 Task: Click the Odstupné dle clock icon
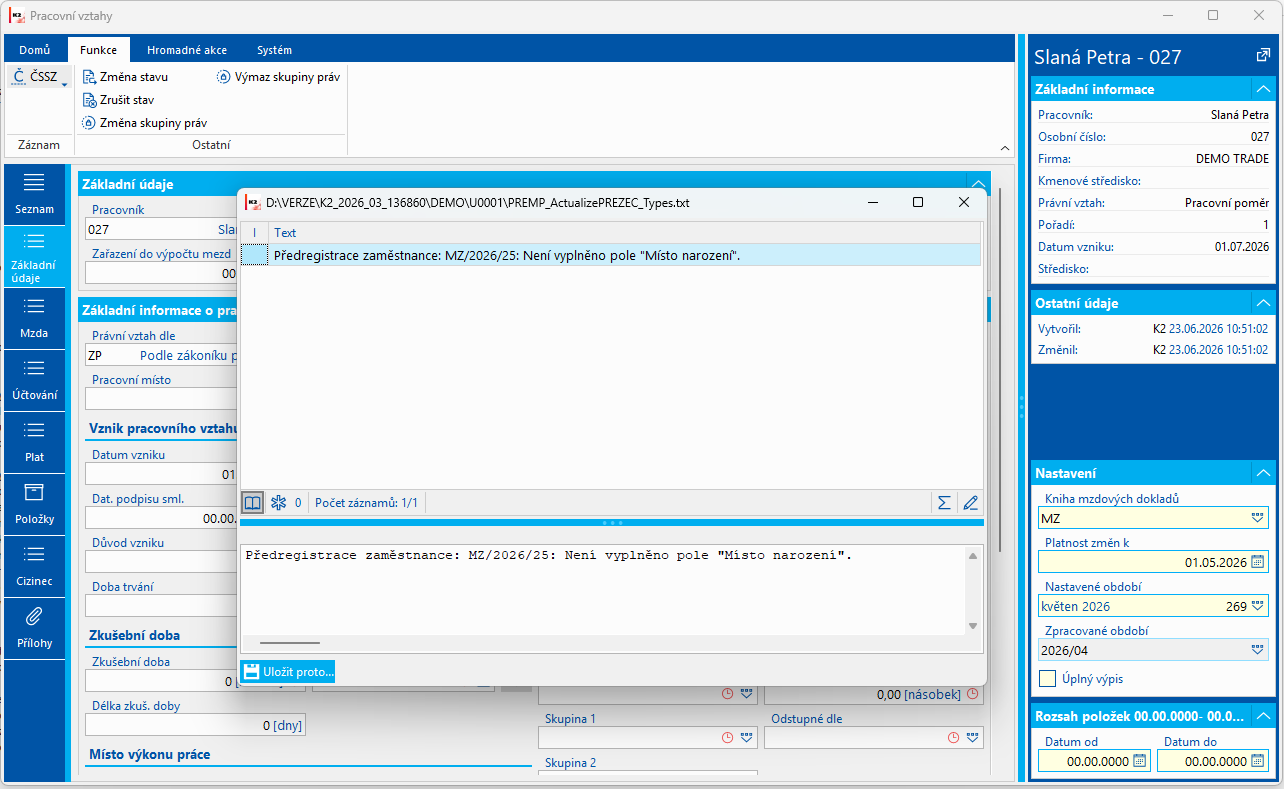953,738
